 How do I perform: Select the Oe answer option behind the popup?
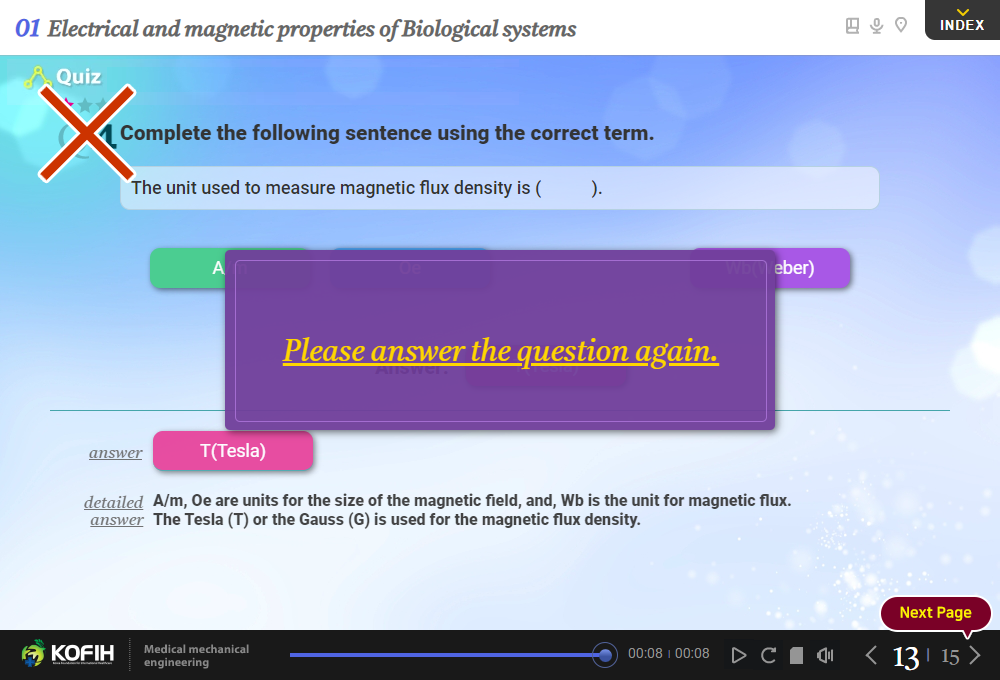click(410, 268)
